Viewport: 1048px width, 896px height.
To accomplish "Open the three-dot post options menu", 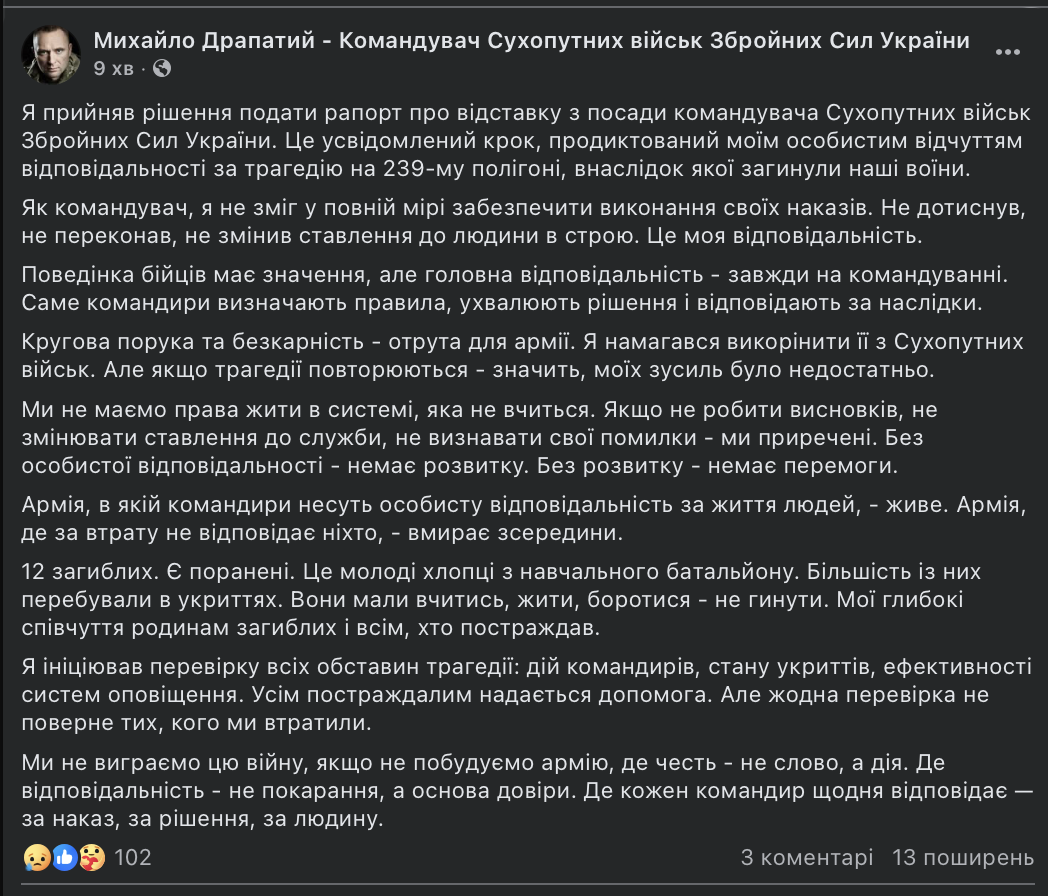I will (1007, 52).
